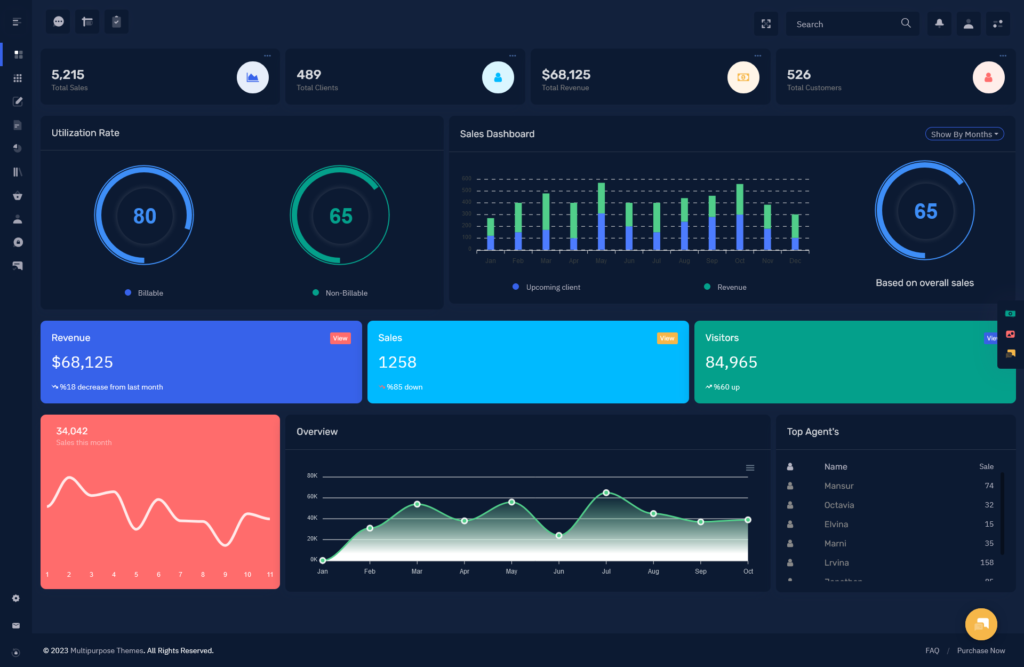This screenshot has width=1024, height=667.
Task: Open the three-dot menu on Total Revenue card
Action: (x=758, y=56)
